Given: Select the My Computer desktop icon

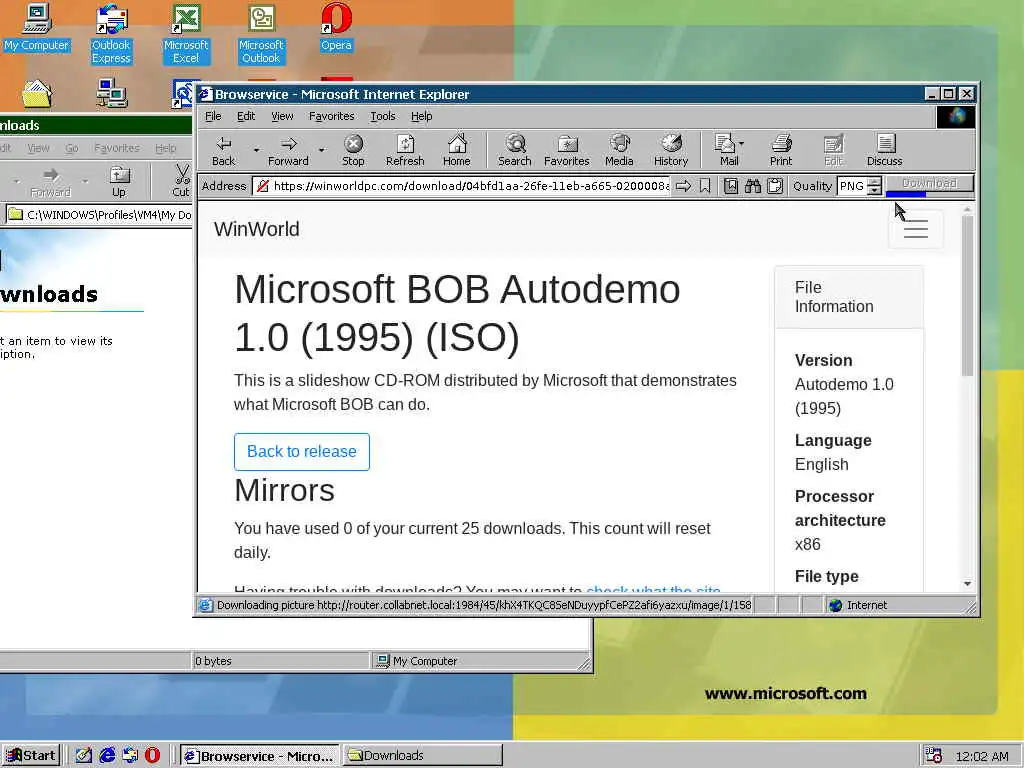Looking at the screenshot, I should point(36,27).
